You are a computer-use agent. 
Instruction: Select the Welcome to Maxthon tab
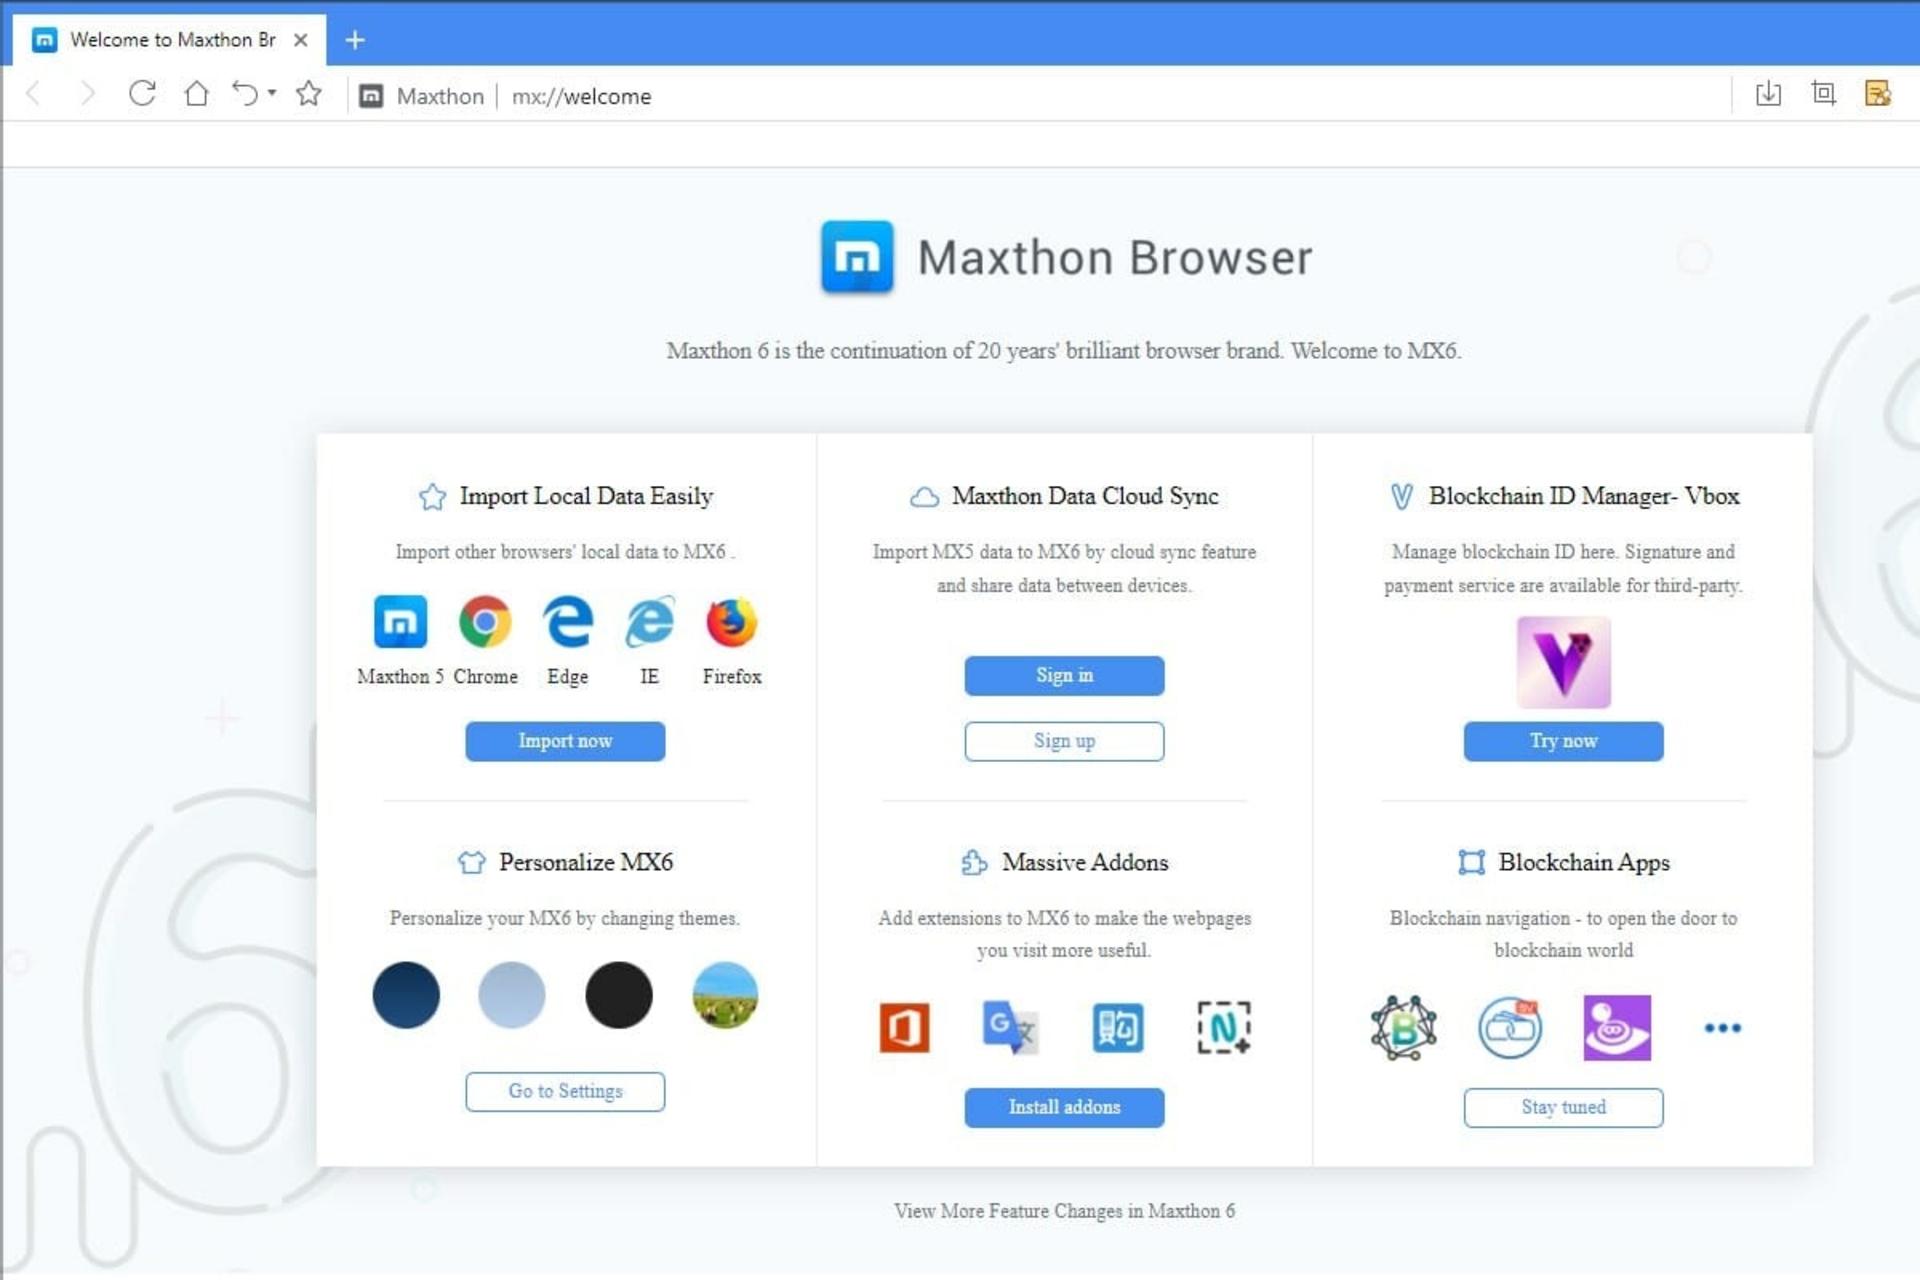point(170,40)
